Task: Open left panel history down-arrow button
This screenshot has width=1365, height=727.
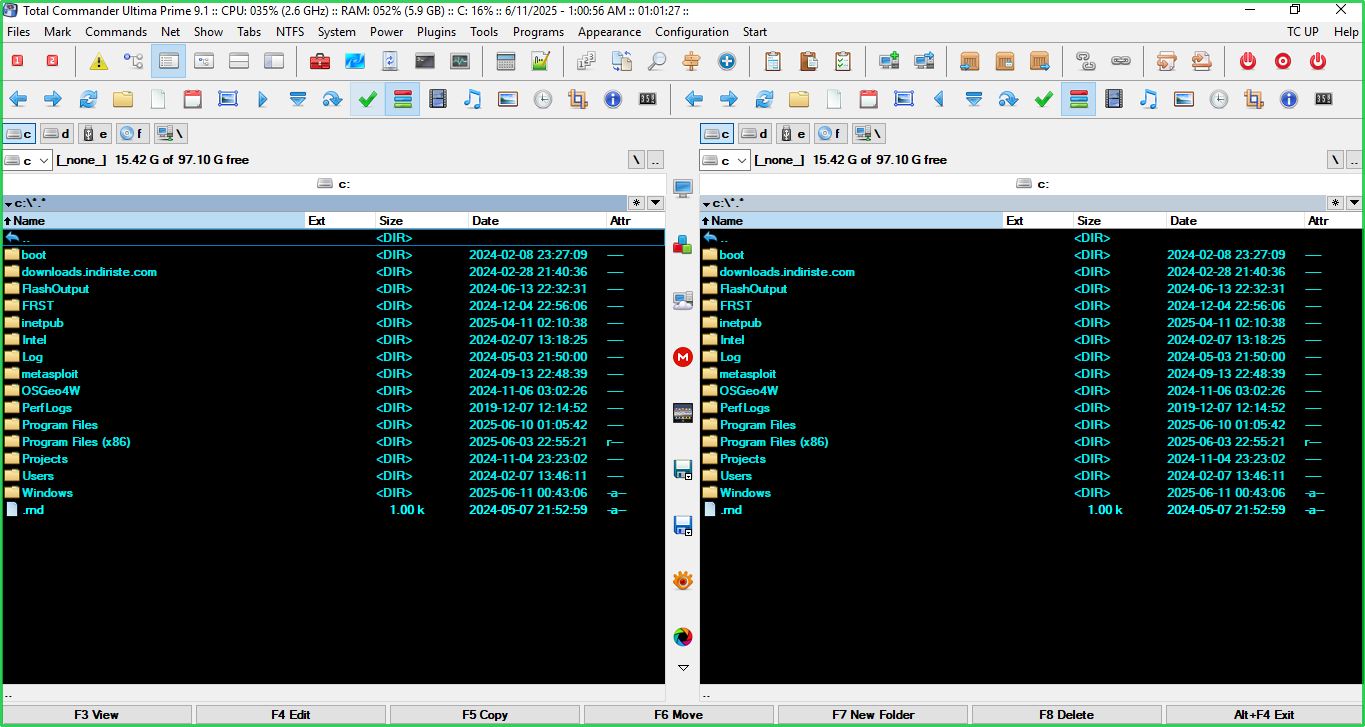Action: (655, 203)
